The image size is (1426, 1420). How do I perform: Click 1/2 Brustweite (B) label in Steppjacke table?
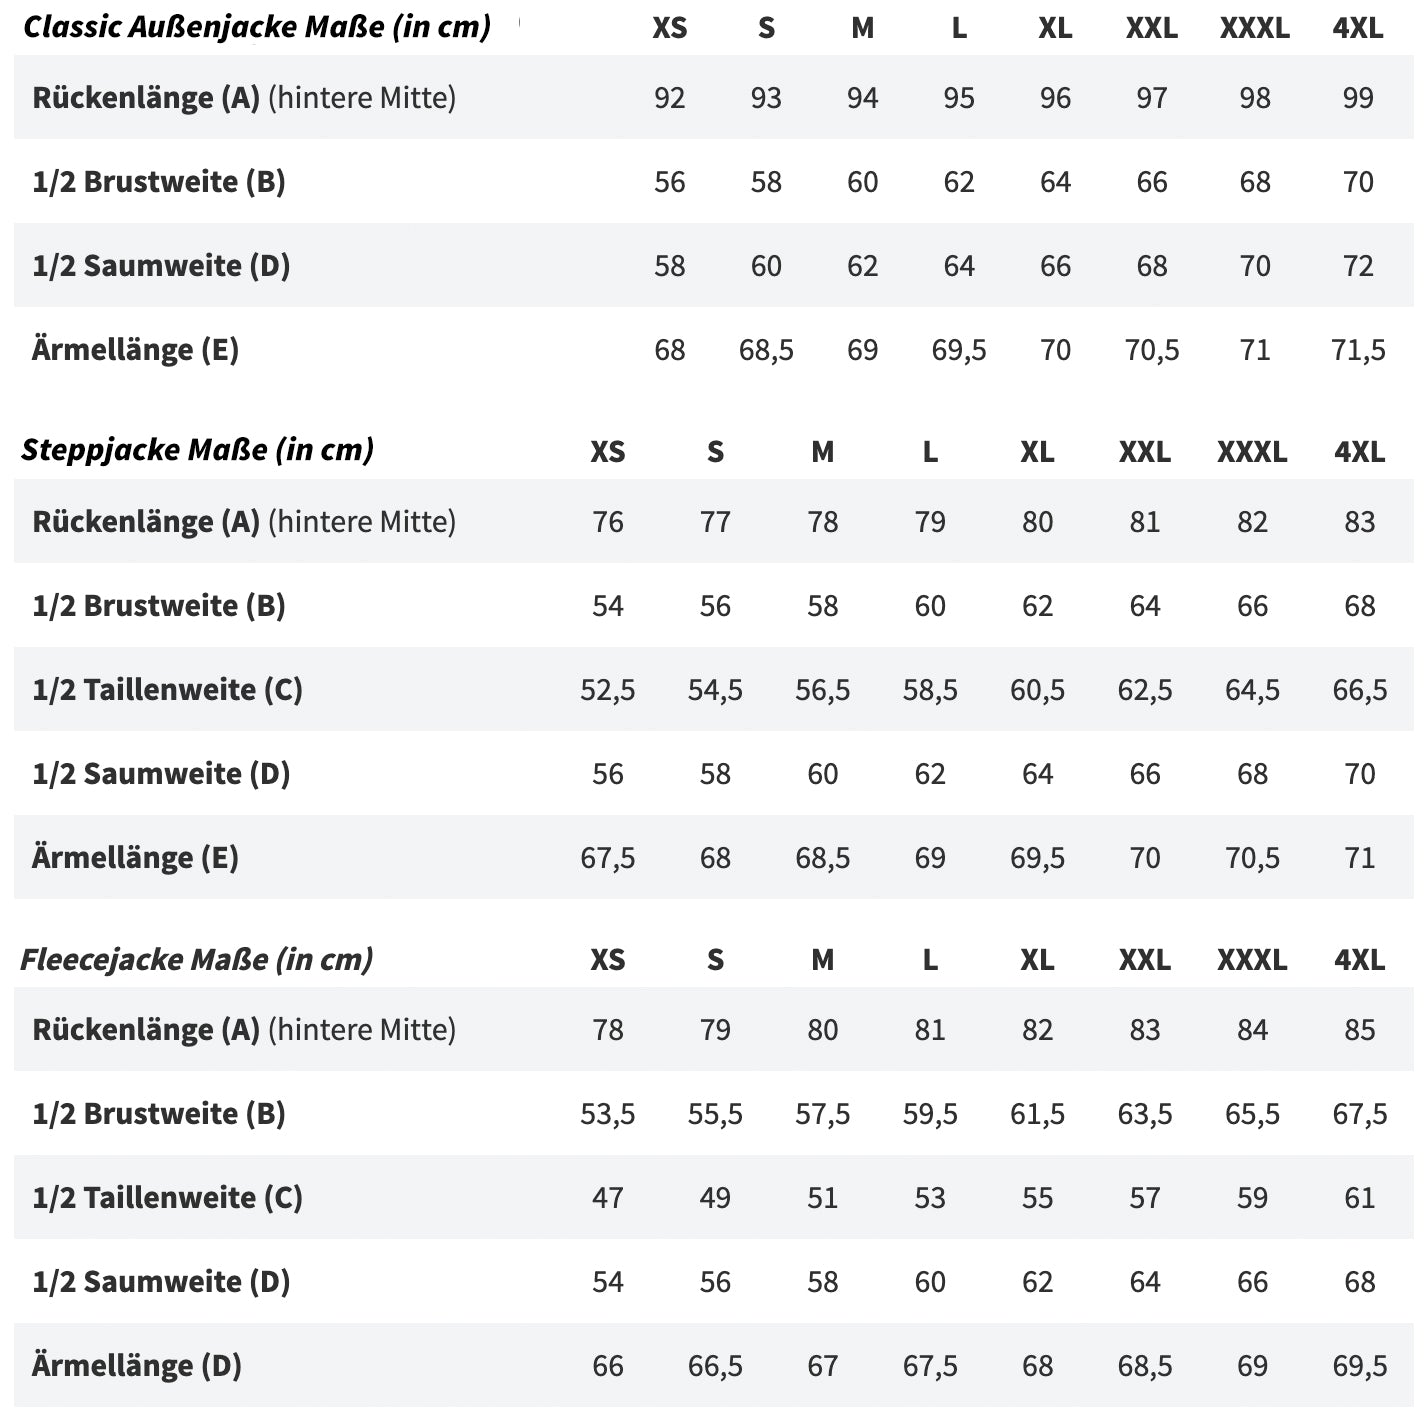(158, 606)
